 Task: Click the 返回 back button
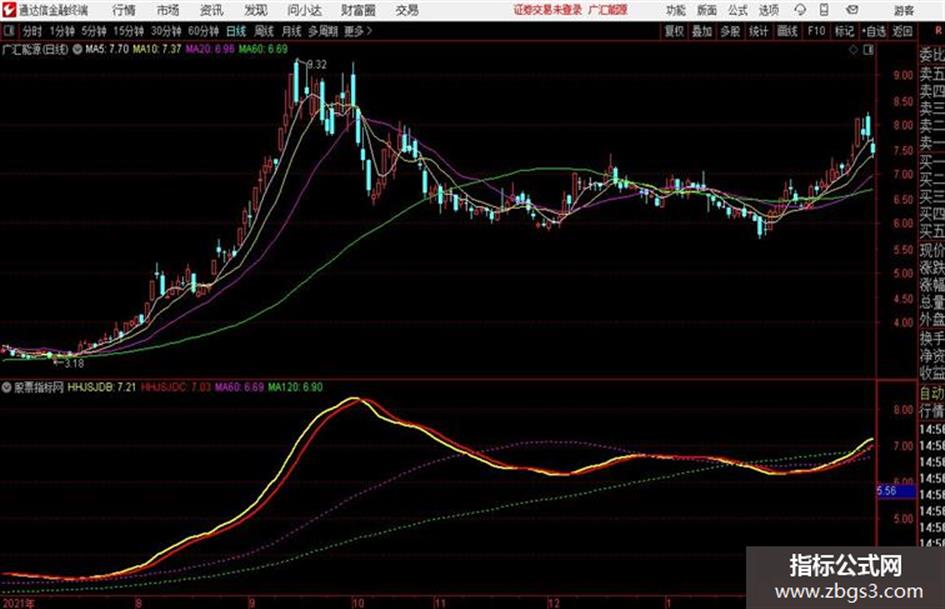[x=903, y=31]
